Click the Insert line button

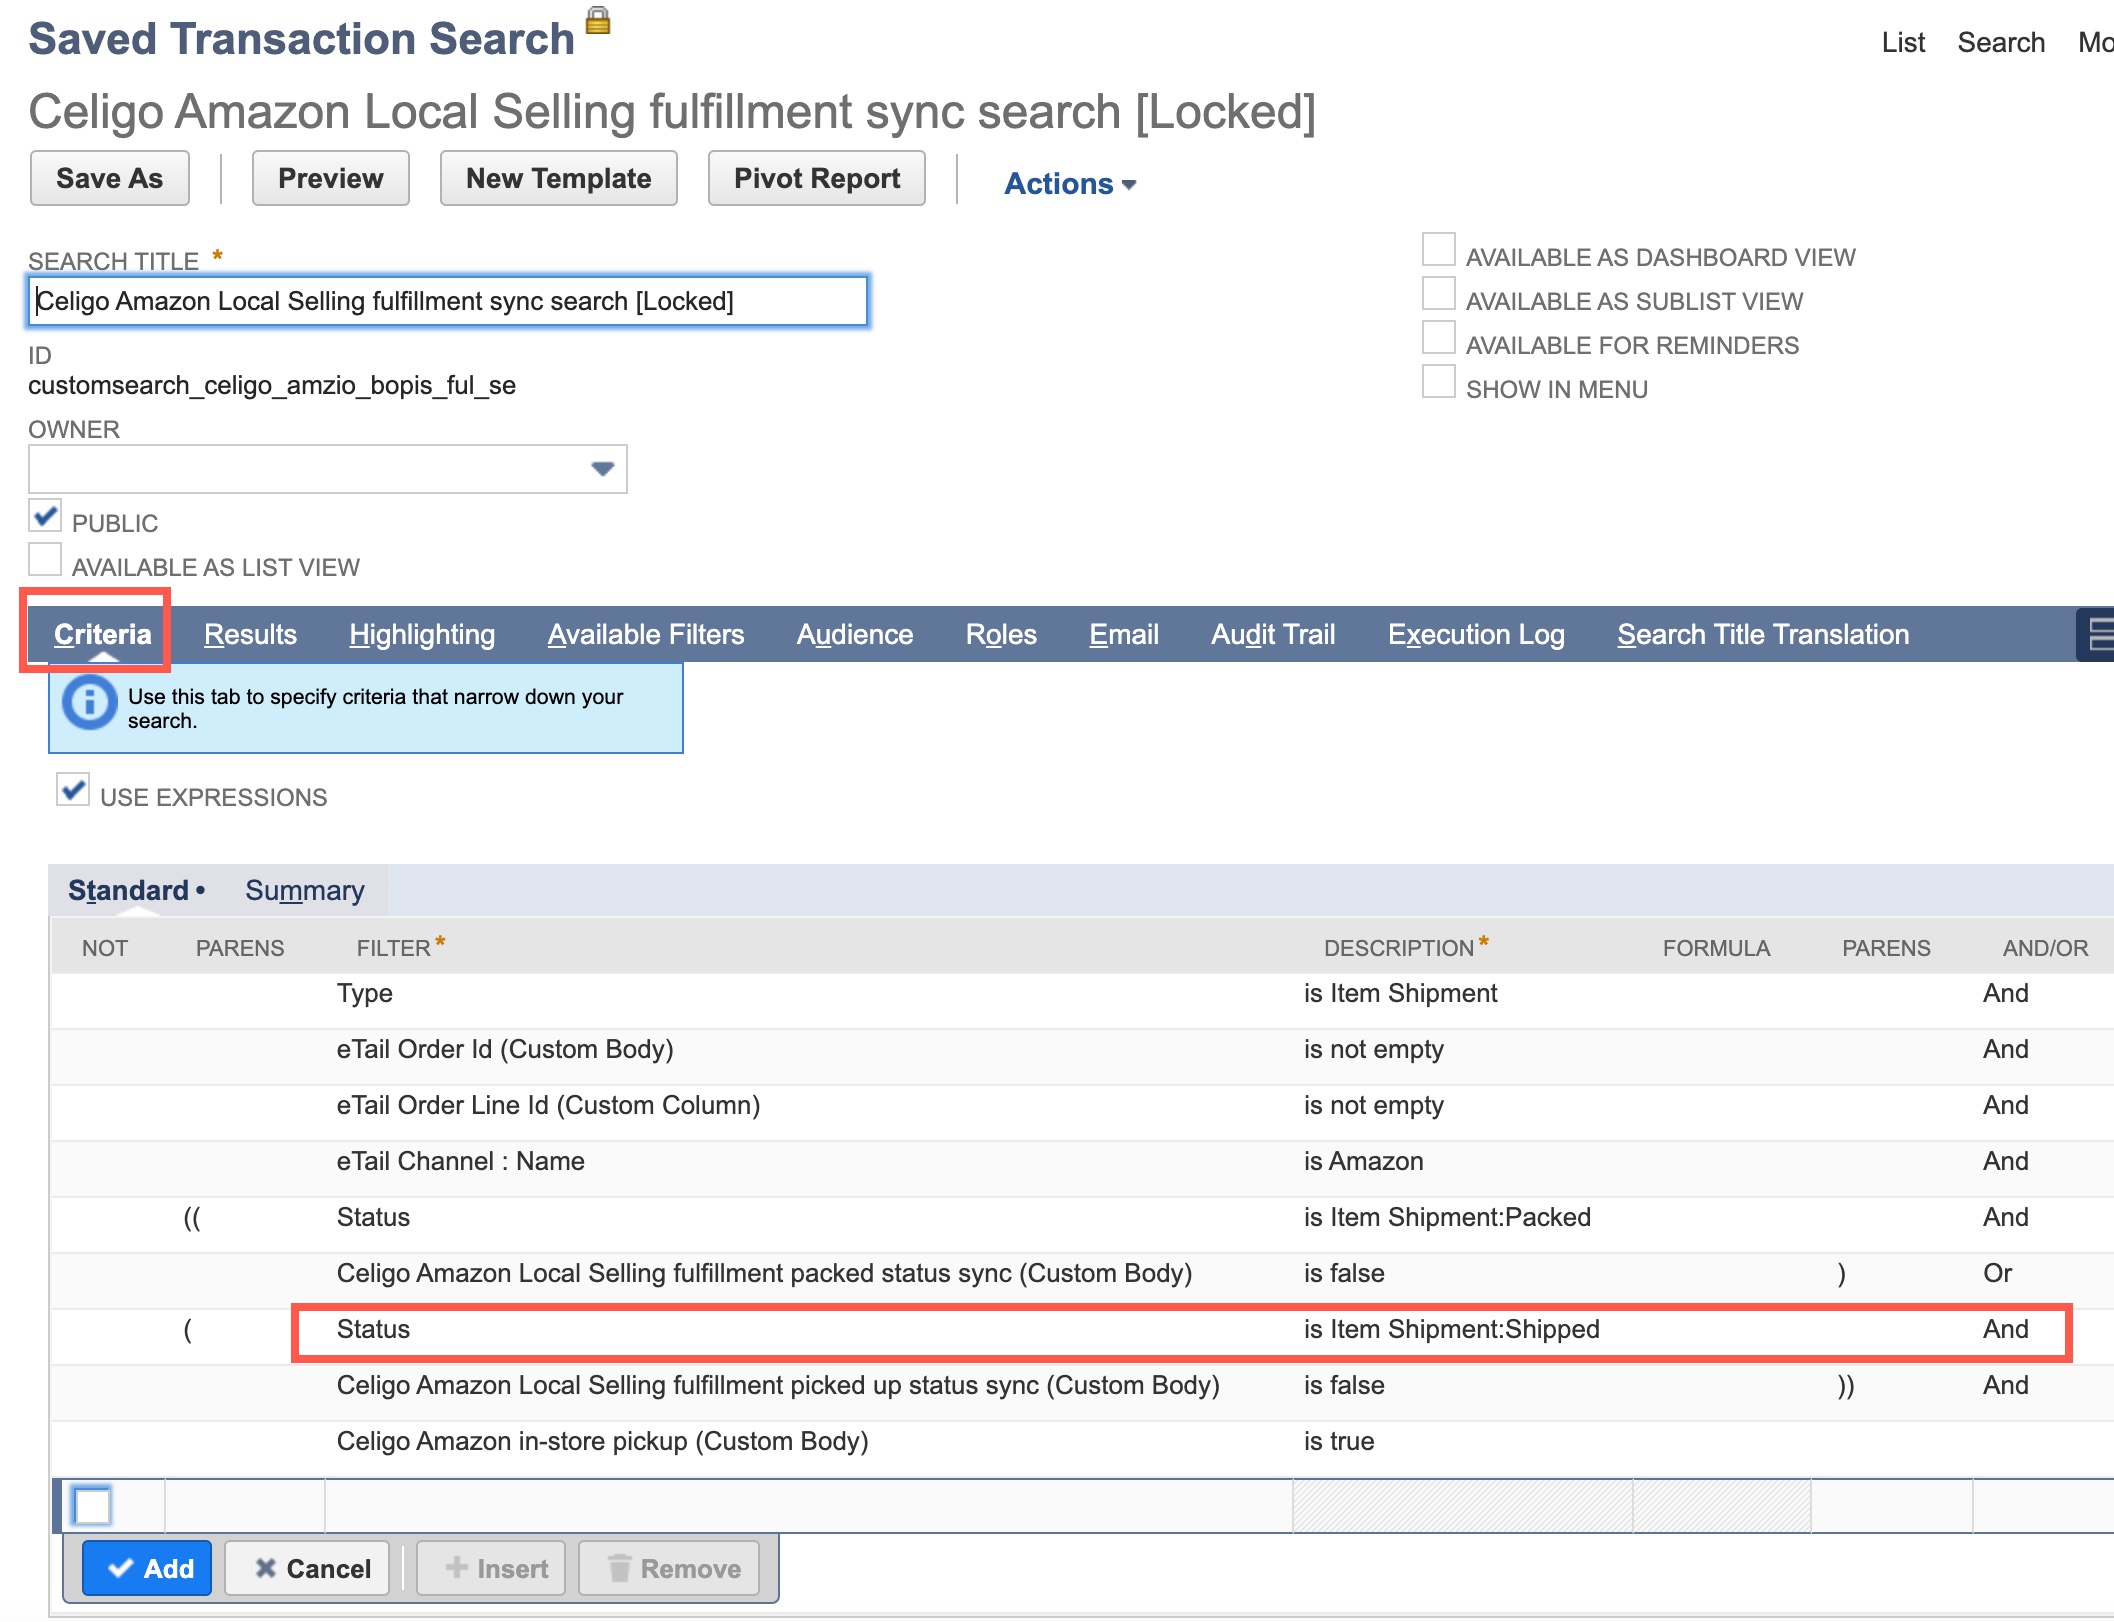[492, 1568]
